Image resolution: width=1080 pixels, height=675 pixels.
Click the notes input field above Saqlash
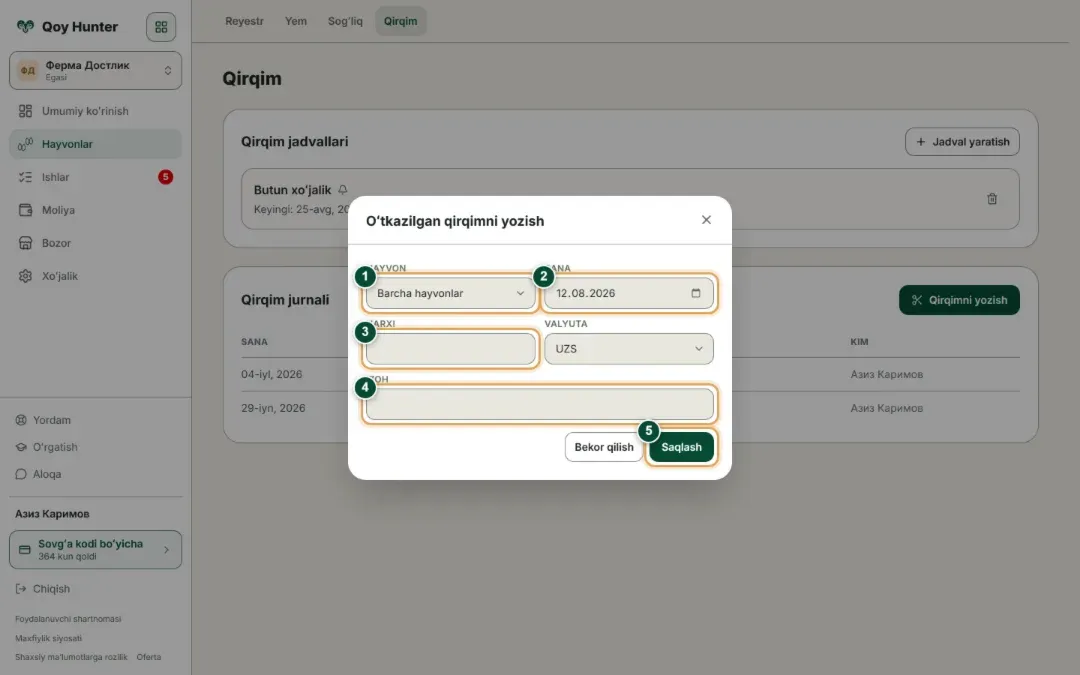tap(539, 404)
